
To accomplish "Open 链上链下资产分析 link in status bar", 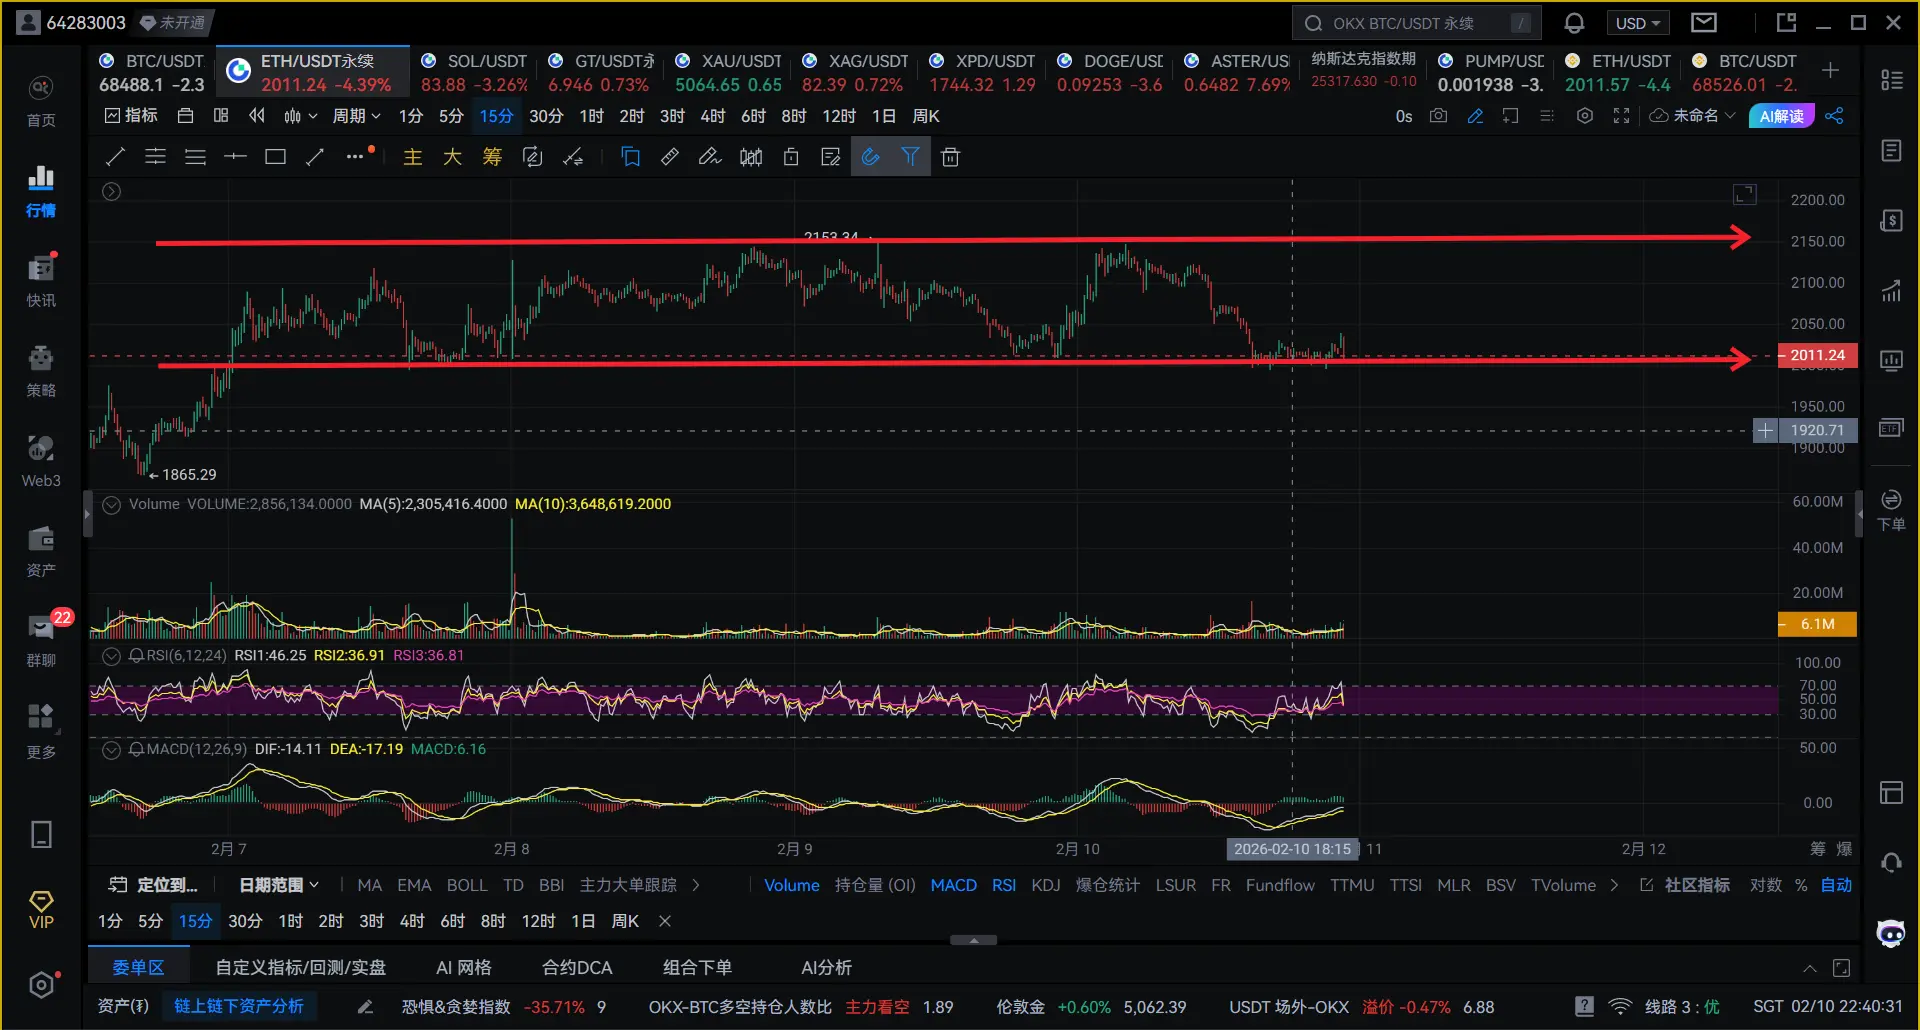I will (x=239, y=1006).
